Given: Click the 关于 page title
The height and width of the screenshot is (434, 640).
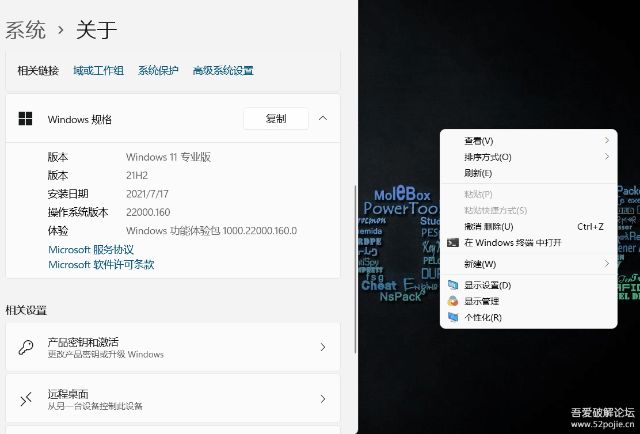Looking at the screenshot, I should click(x=96, y=30).
